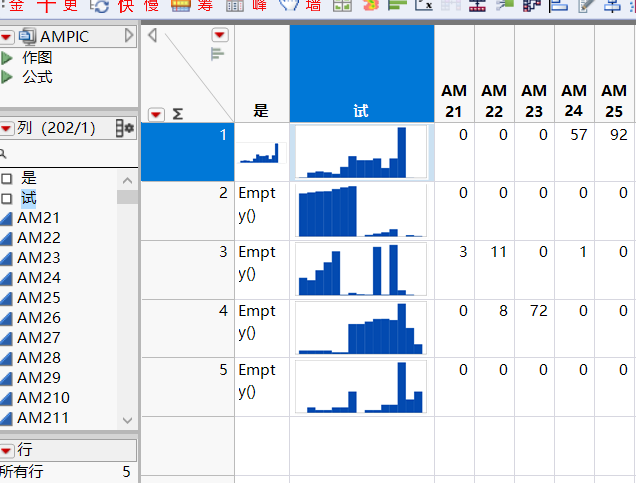The height and width of the screenshot is (483, 636).
Task: Select row number 4
Action: (x=187, y=329)
